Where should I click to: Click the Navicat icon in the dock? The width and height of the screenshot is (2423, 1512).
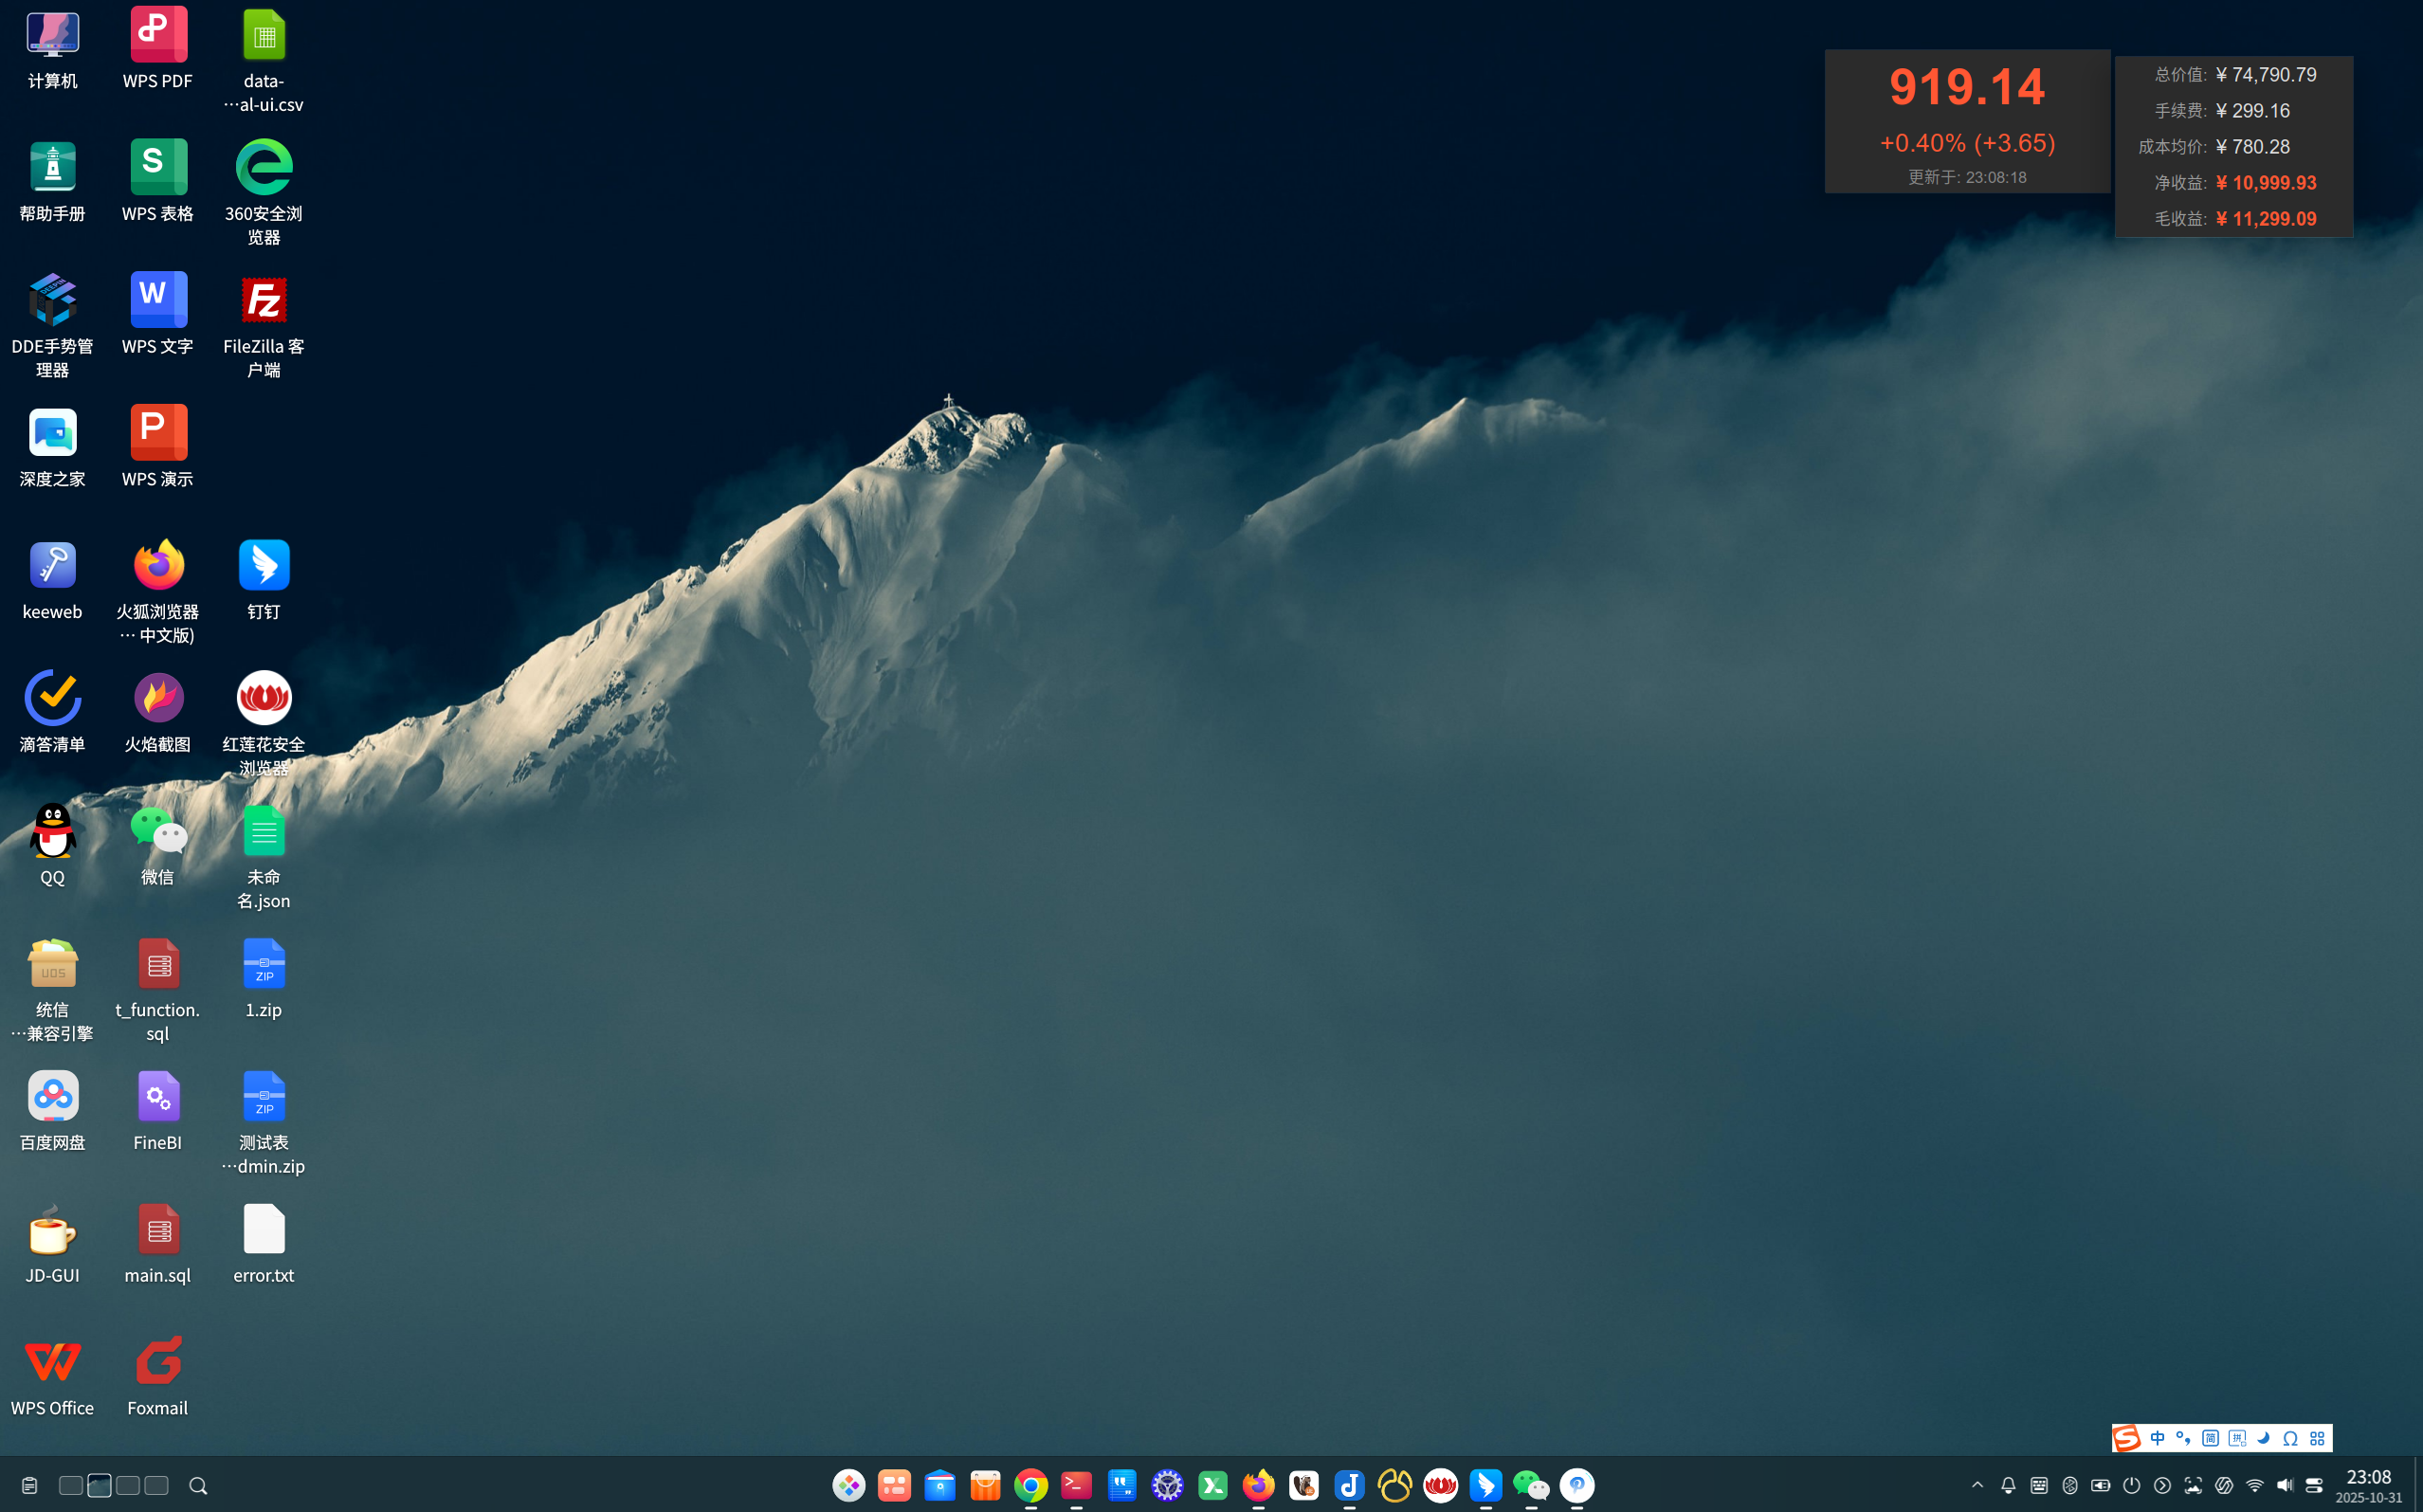[1394, 1485]
